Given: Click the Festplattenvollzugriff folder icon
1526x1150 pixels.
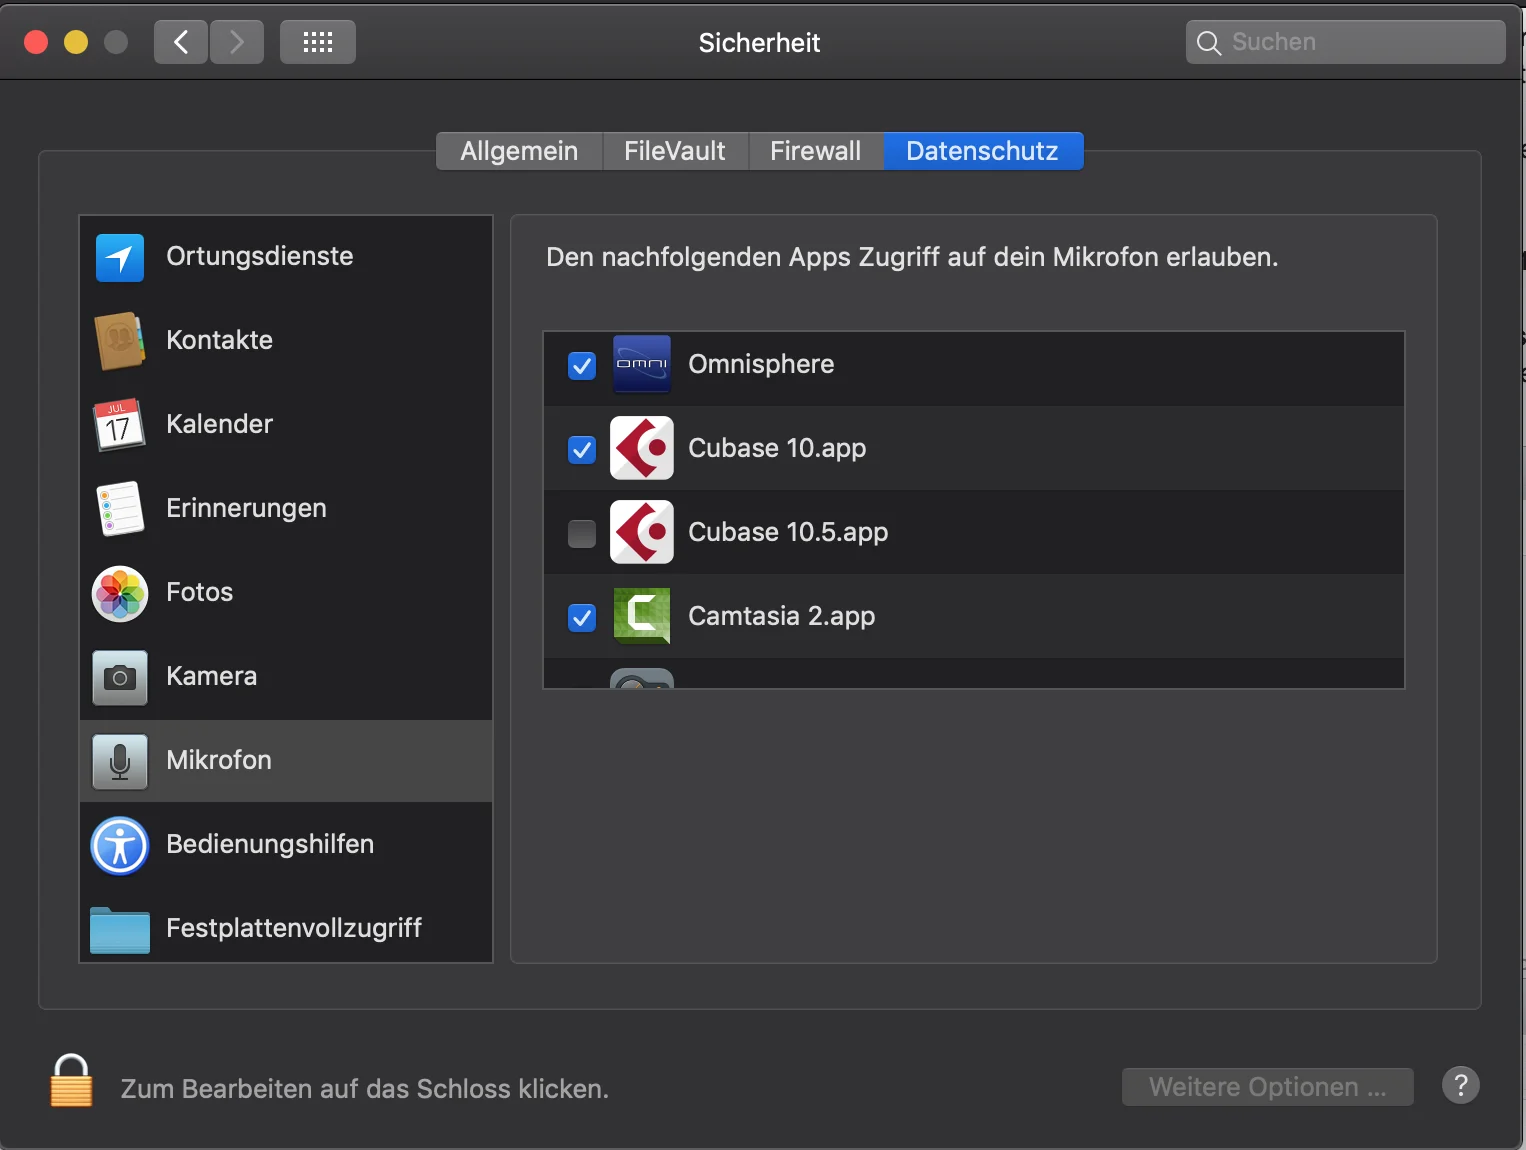Looking at the screenshot, I should click(x=120, y=930).
